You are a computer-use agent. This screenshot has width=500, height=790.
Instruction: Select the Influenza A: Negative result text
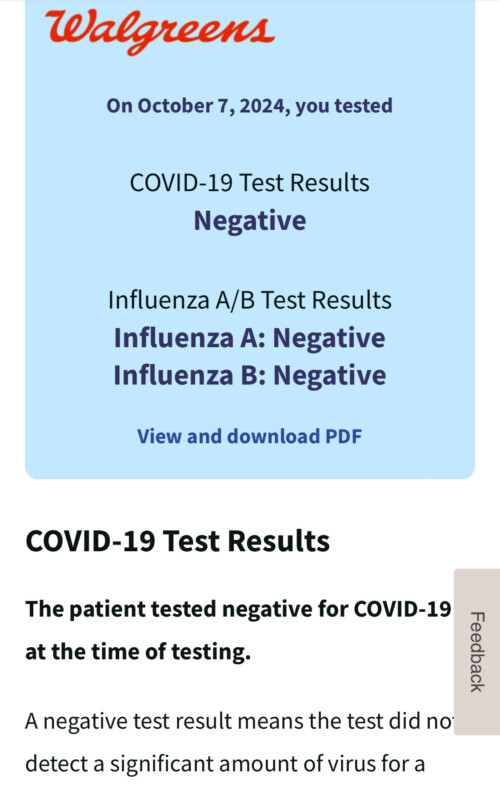[249, 338]
